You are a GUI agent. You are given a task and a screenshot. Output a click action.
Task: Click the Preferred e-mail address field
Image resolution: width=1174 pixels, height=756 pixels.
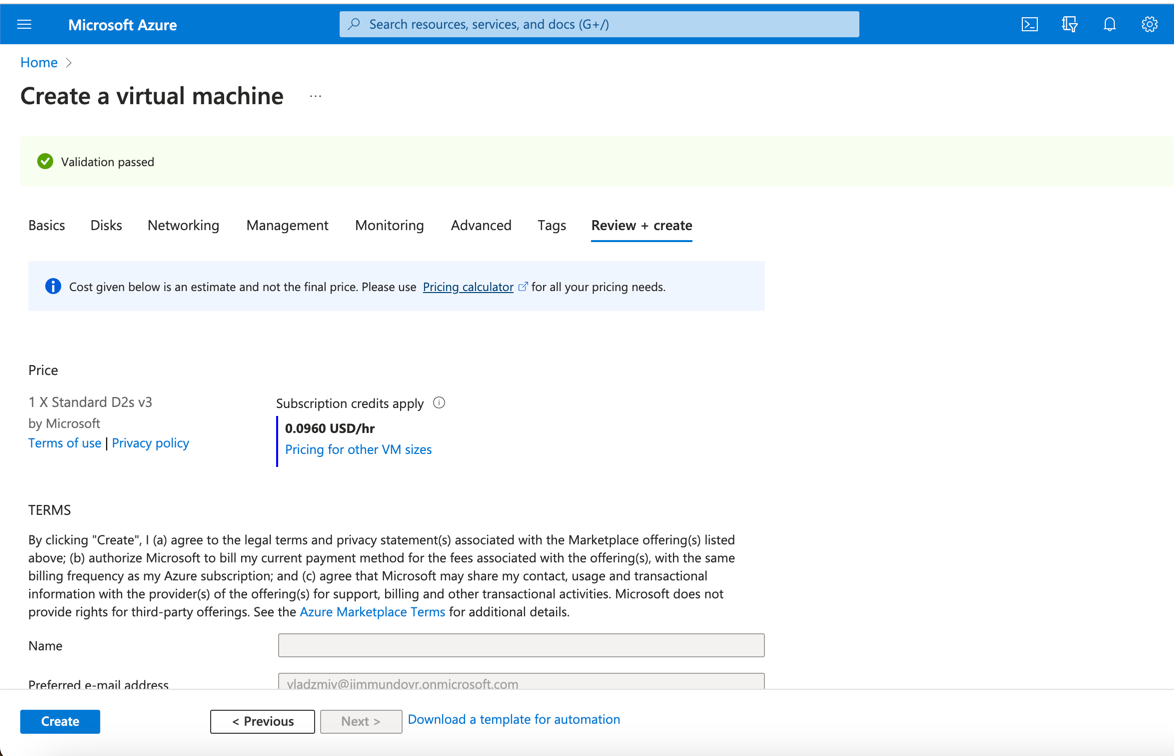pos(521,681)
